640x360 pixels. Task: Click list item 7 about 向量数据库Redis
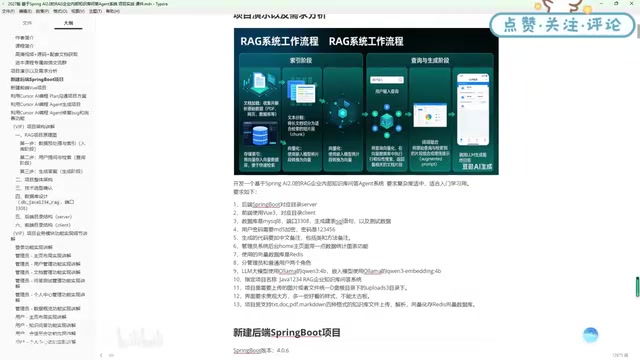click(x=268, y=254)
